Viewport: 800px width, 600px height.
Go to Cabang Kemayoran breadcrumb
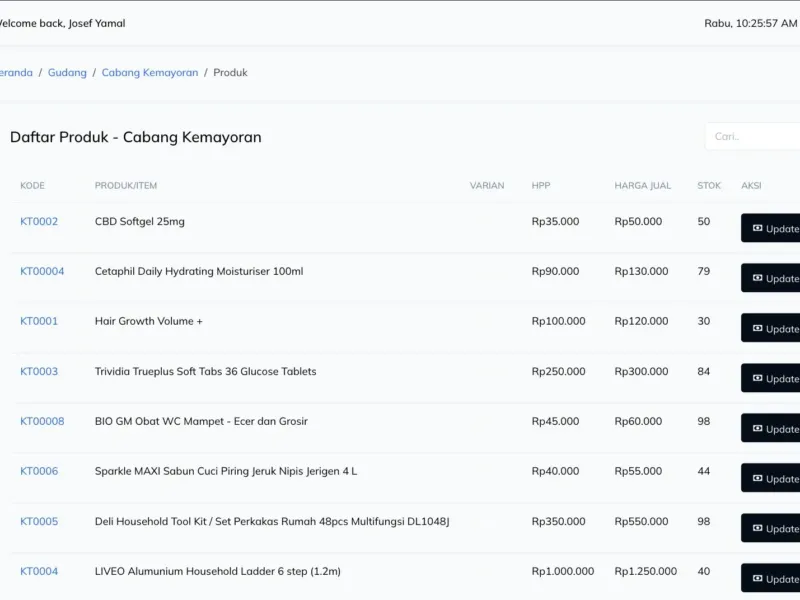point(150,73)
